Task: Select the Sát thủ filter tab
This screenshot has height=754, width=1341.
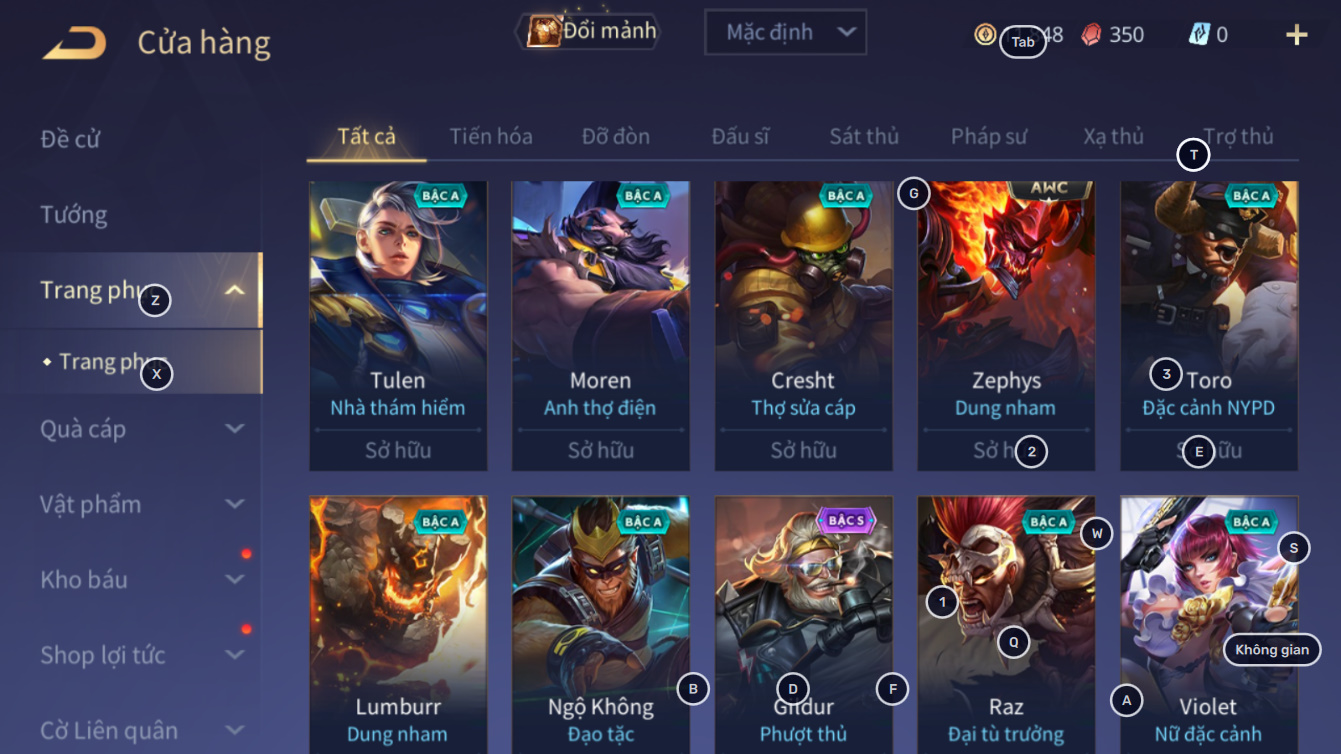Action: click(864, 137)
